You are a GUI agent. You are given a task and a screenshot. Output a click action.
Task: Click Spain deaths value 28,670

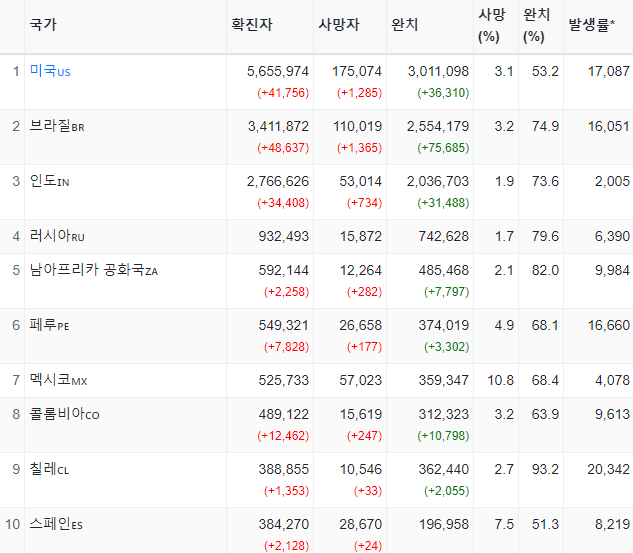[361, 524]
